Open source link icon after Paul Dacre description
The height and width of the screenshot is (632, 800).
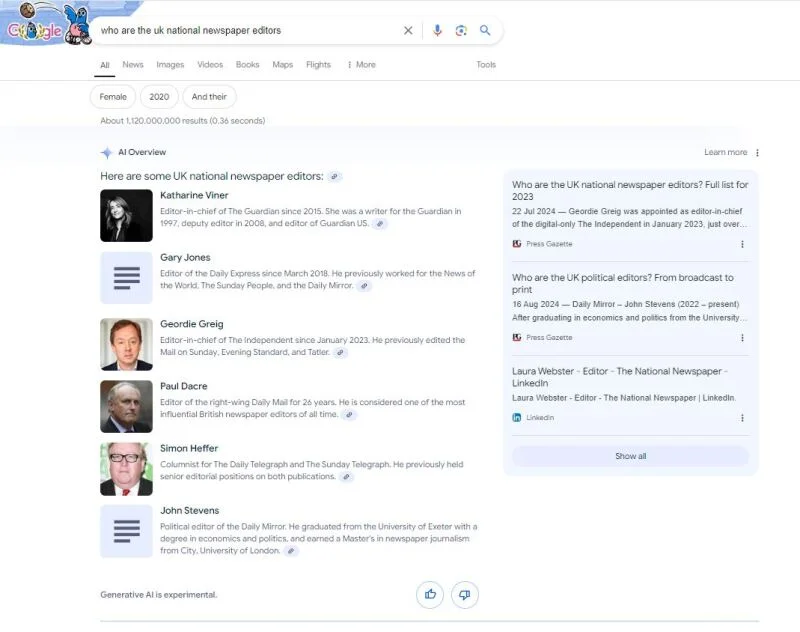pyautogui.click(x=349, y=414)
